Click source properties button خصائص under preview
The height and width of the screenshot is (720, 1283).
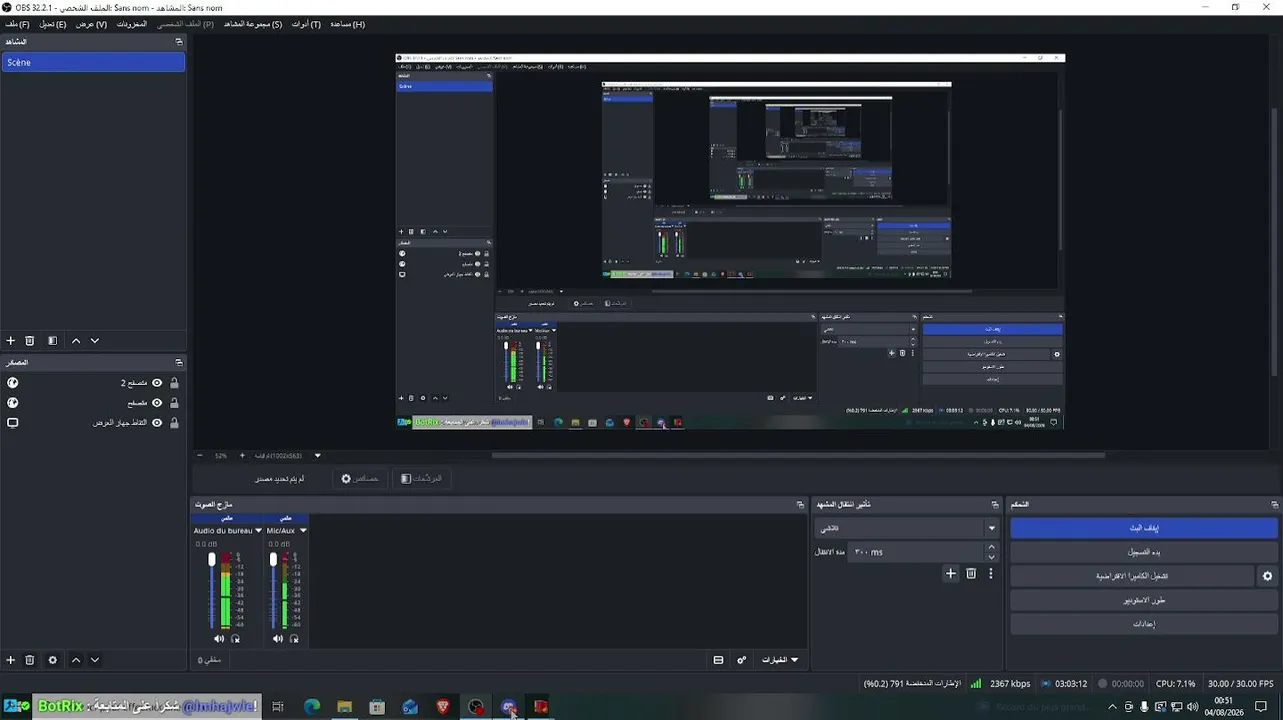pos(360,479)
